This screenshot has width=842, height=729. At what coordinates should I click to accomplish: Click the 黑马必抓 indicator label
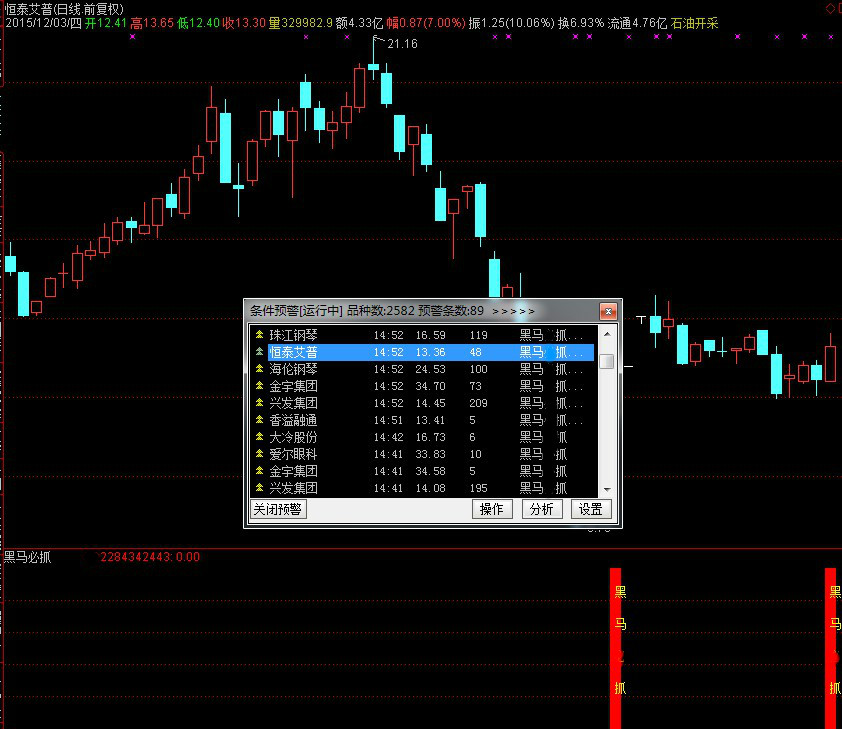pyautogui.click(x=29, y=557)
